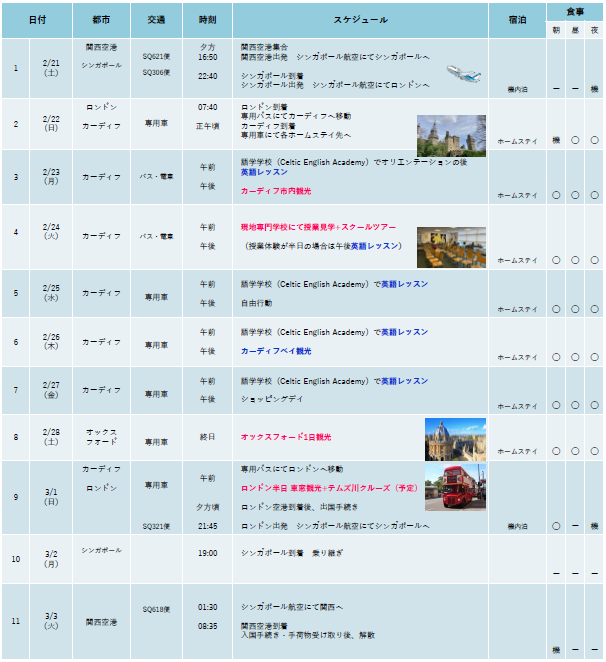Viewport: 606px width, 662px height.
Task: Click the 時刻 column header
Action: pyautogui.click(x=207, y=20)
